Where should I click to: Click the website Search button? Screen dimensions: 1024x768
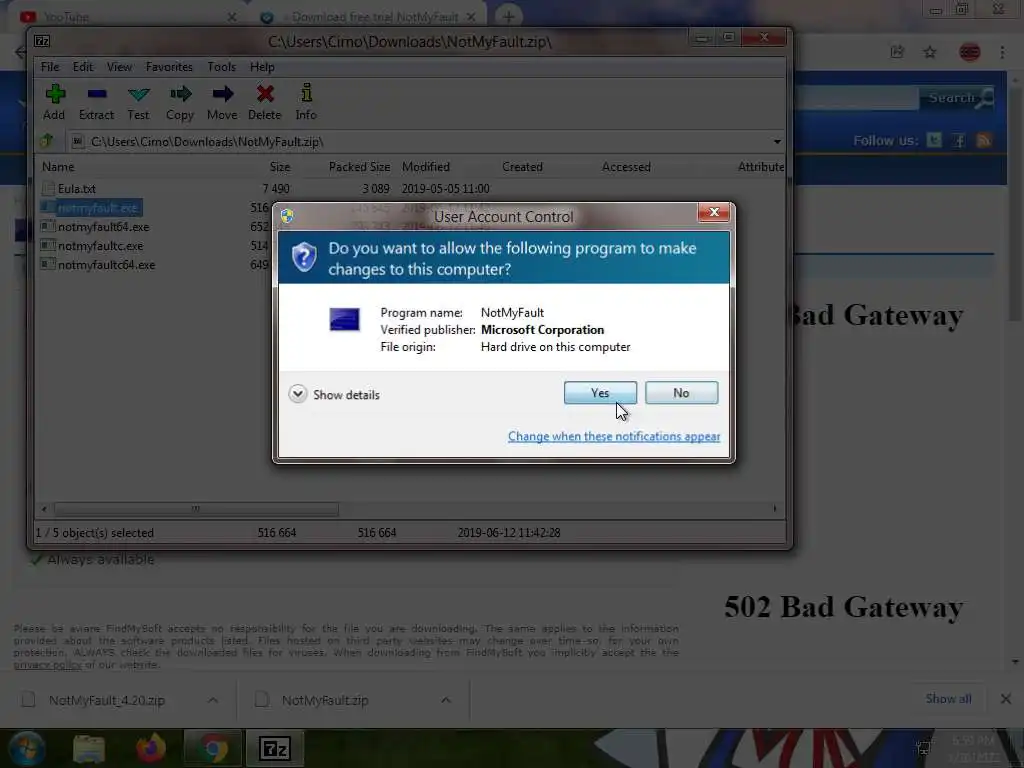point(957,98)
